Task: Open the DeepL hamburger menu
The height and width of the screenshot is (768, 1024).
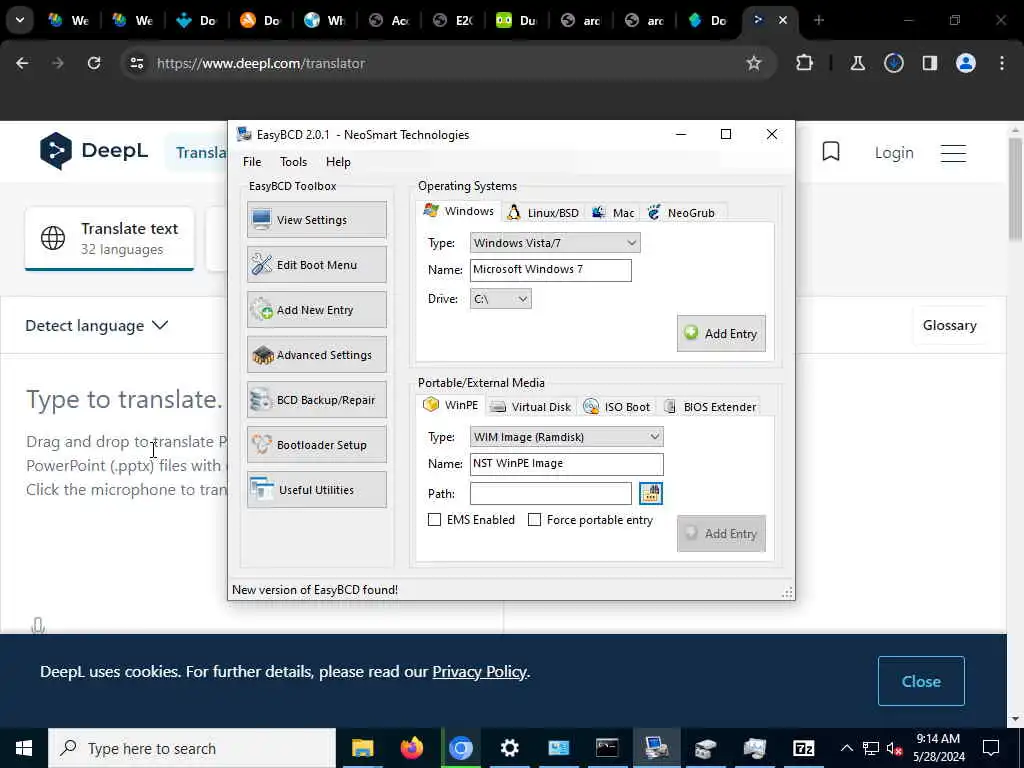Action: click(953, 153)
